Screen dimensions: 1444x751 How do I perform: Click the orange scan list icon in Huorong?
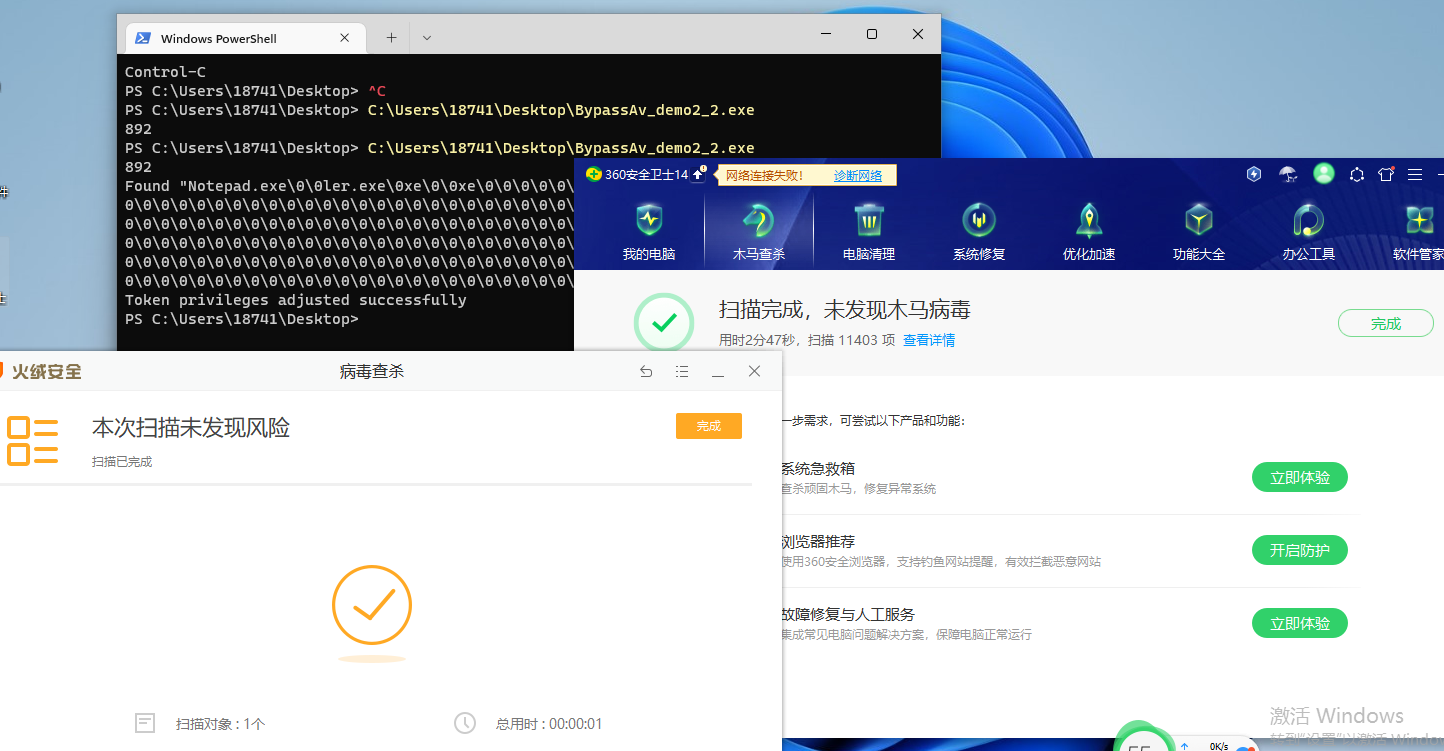[x=32, y=441]
